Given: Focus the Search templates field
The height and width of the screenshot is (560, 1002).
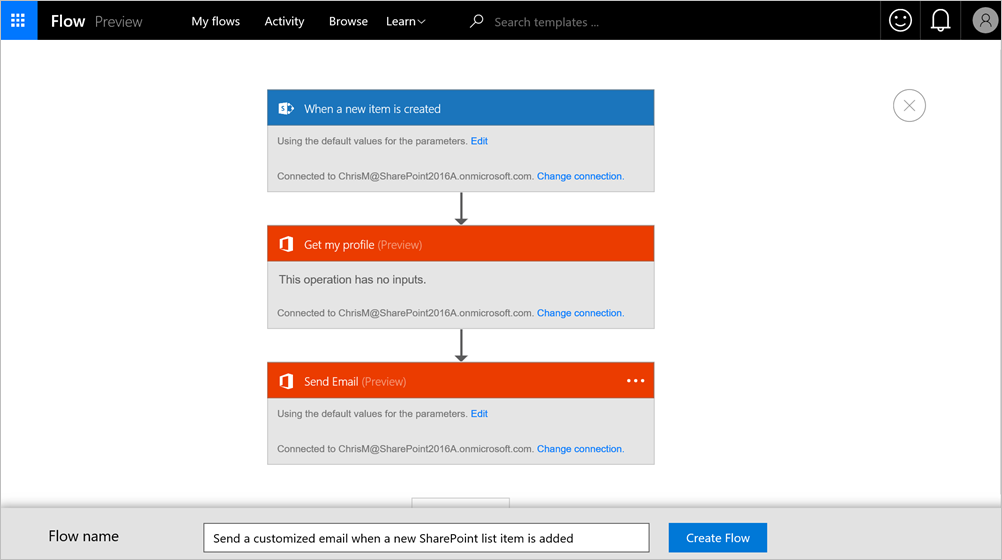Looking at the screenshot, I should (x=546, y=22).
